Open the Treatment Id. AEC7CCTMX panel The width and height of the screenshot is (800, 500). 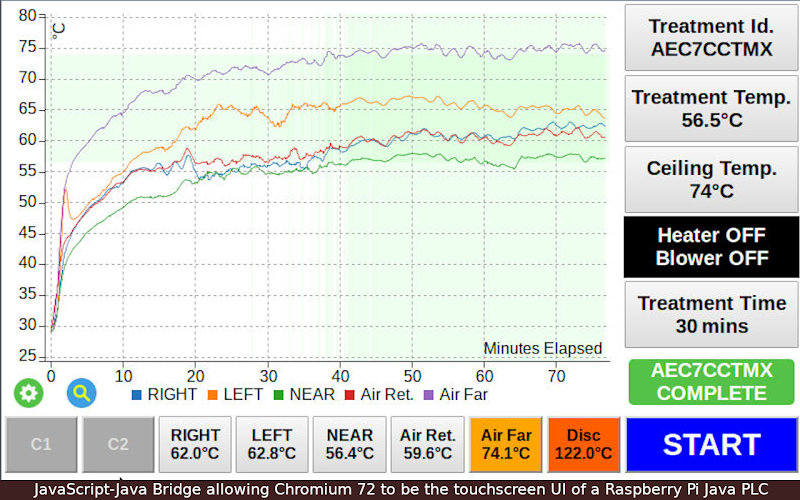tap(712, 38)
